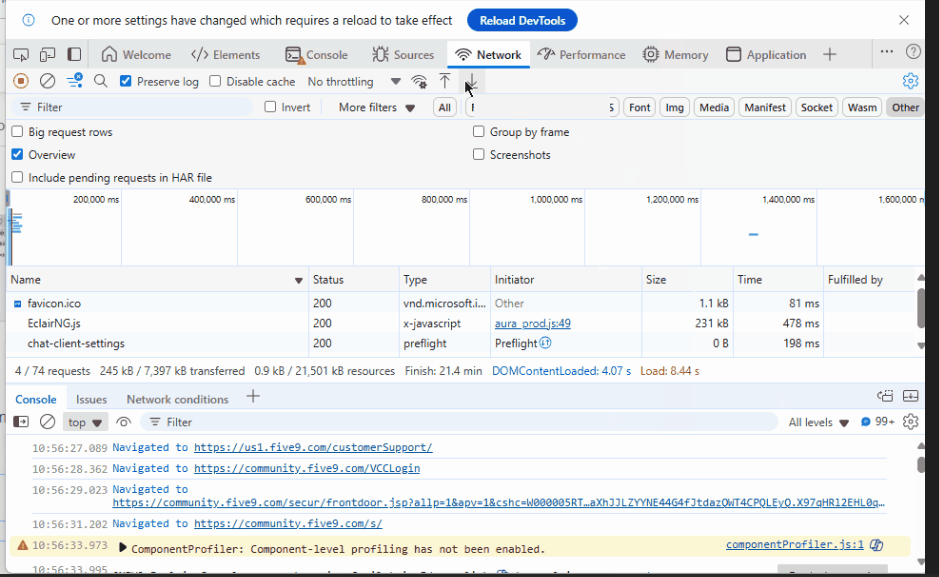Close the reload-required notification bar
939x577 pixels.
point(904,20)
